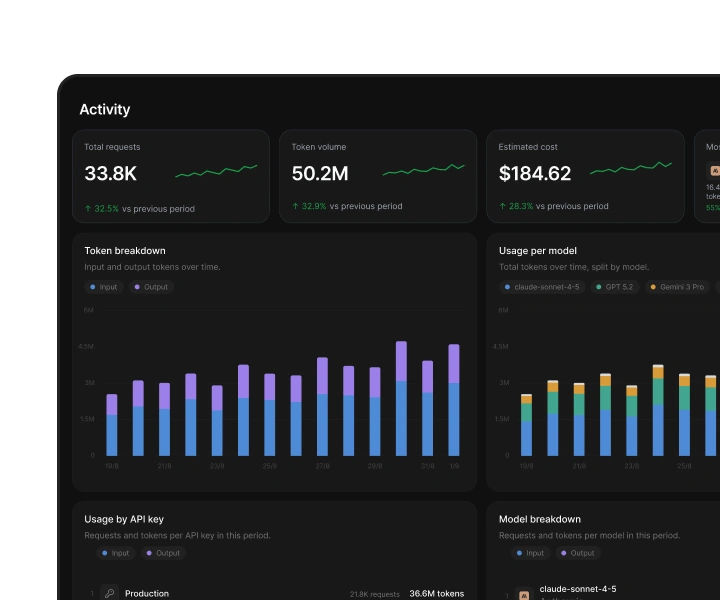Click the 28.3% vs previous period text
This screenshot has height=600, width=720.
(558, 206)
